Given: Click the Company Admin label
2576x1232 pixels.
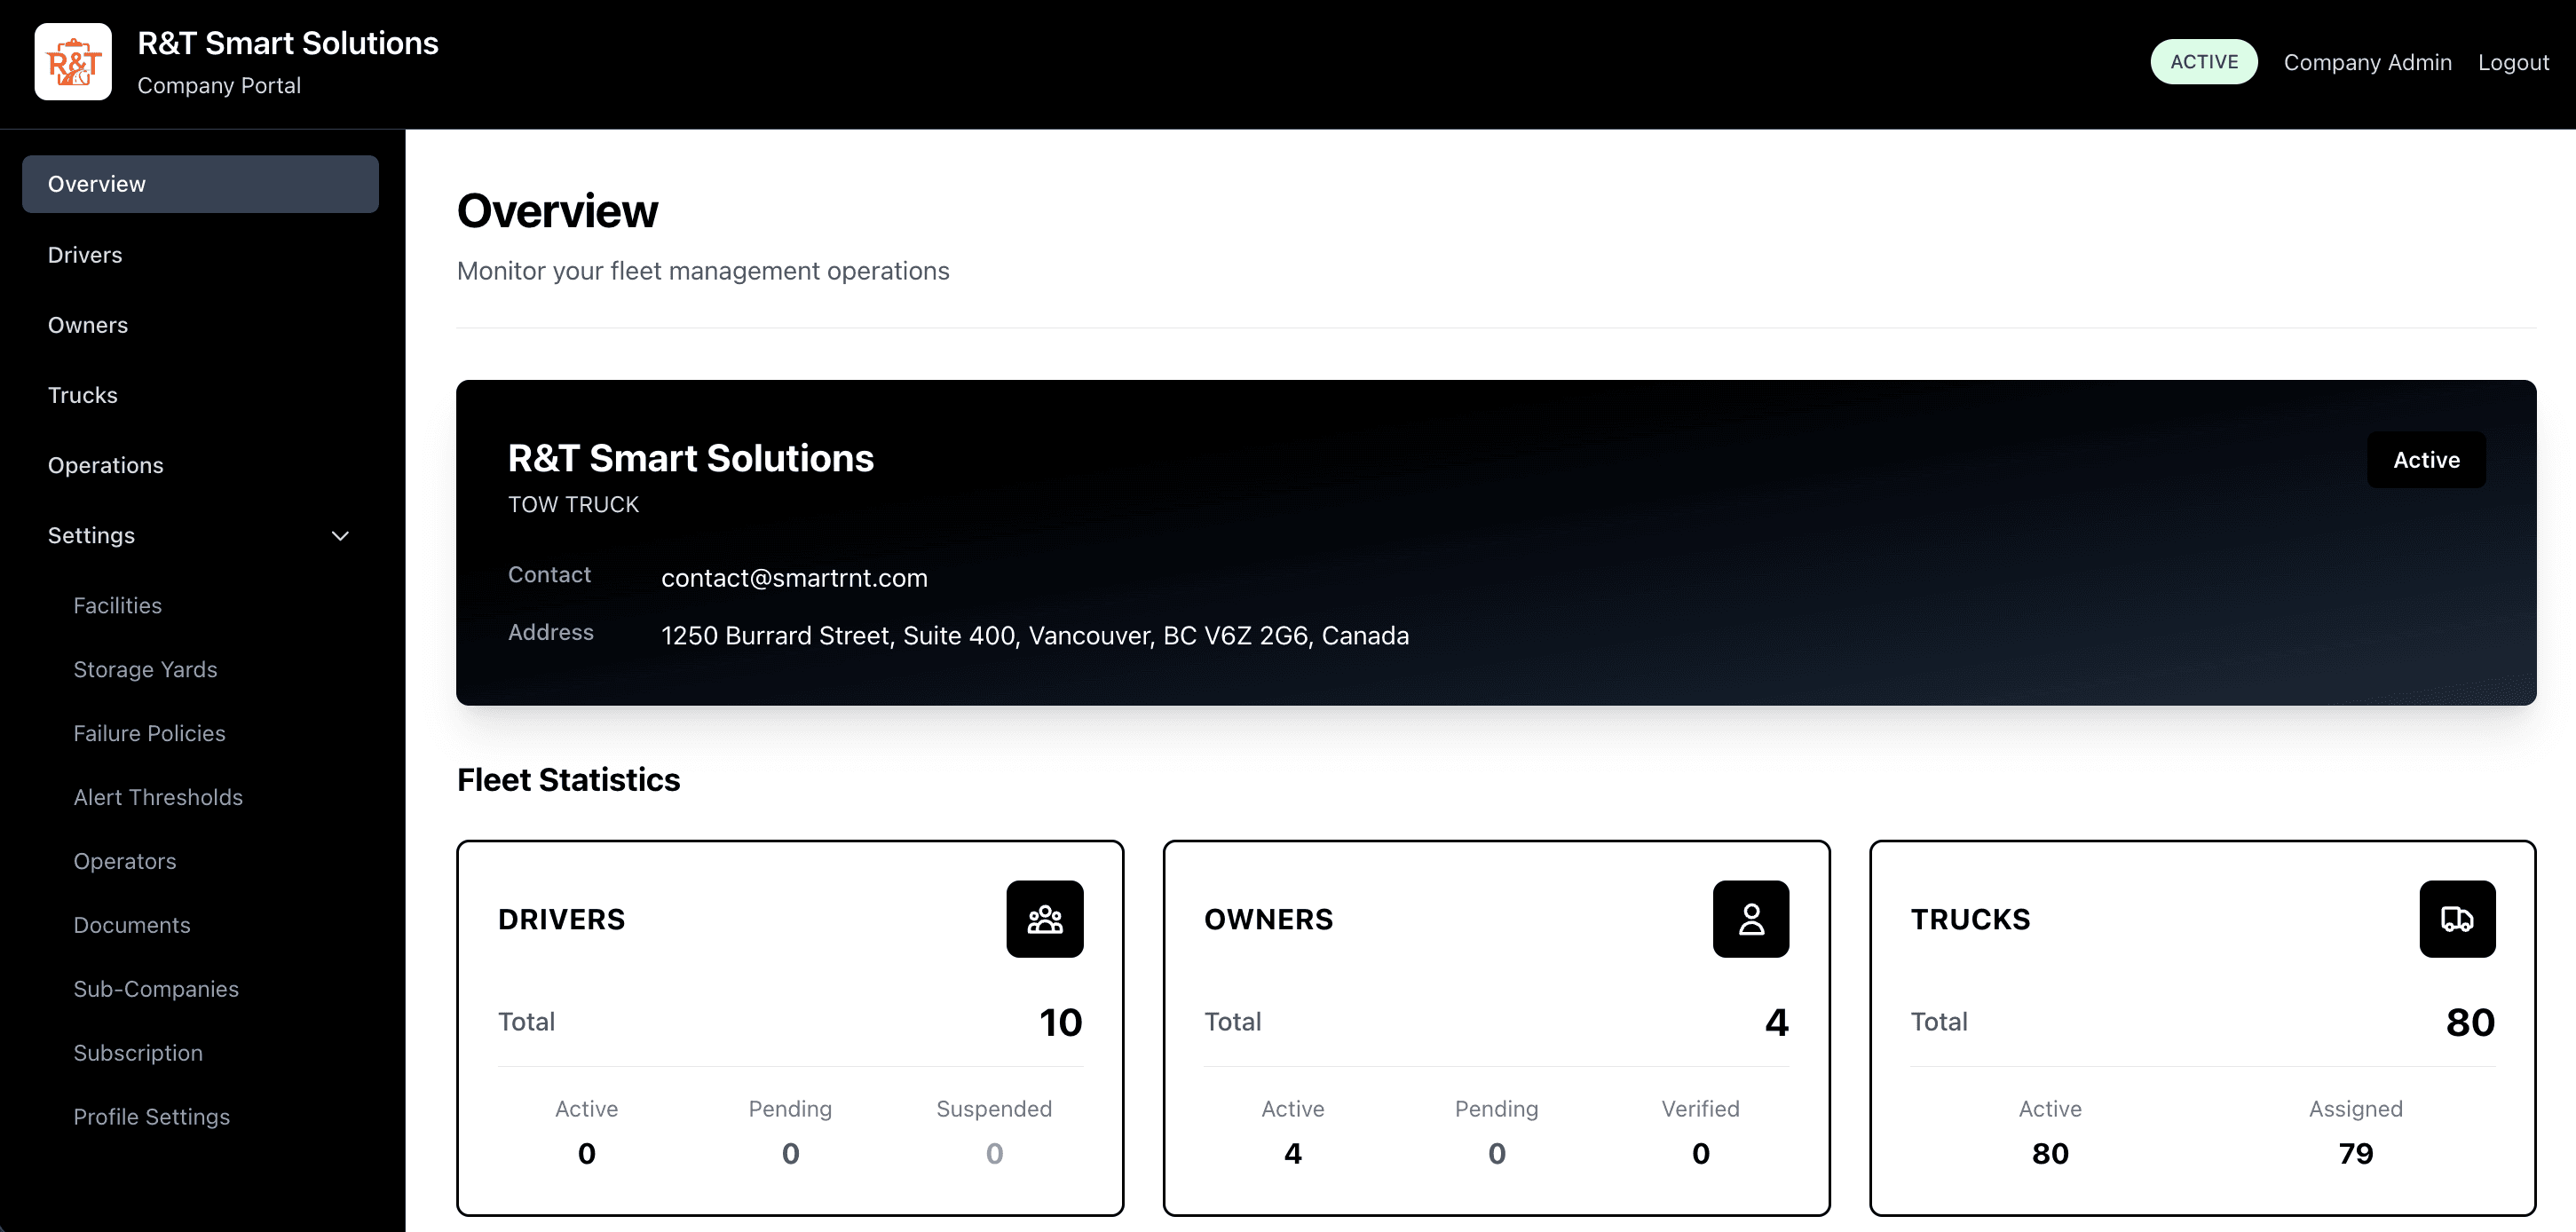Looking at the screenshot, I should [x=2367, y=62].
